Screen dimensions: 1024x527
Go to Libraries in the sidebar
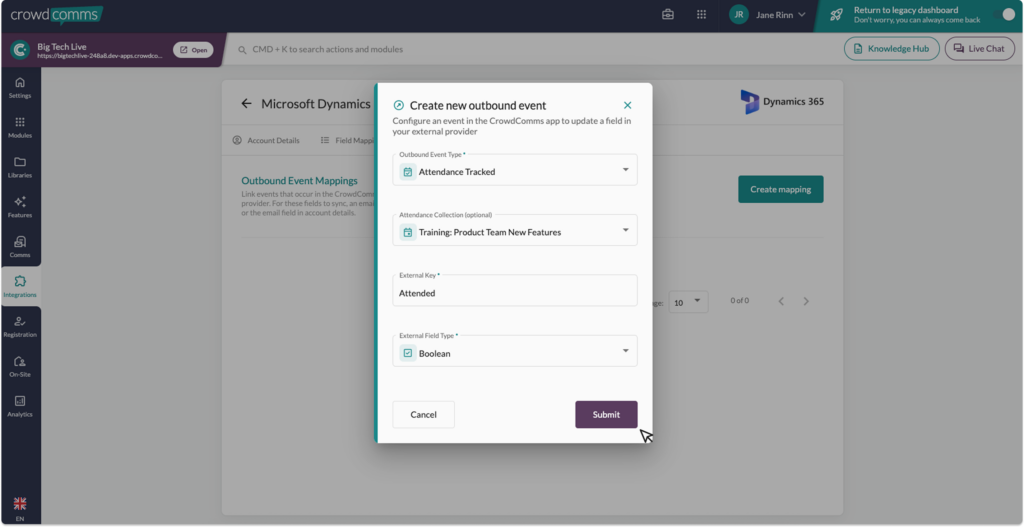pyautogui.click(x=20, y=167)
